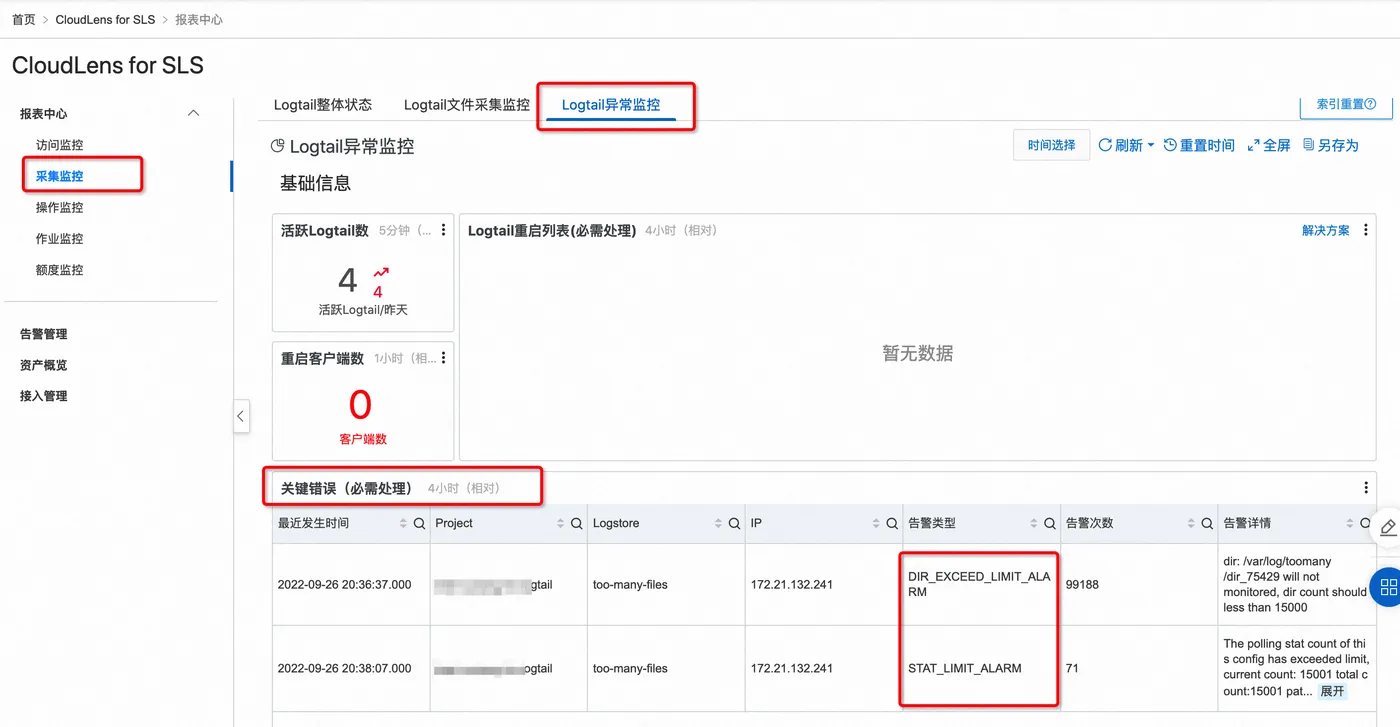Image resolution: width=1400 pixels, height=727 pixels.
Task: Search the IP column
Action: click(891, 523)
